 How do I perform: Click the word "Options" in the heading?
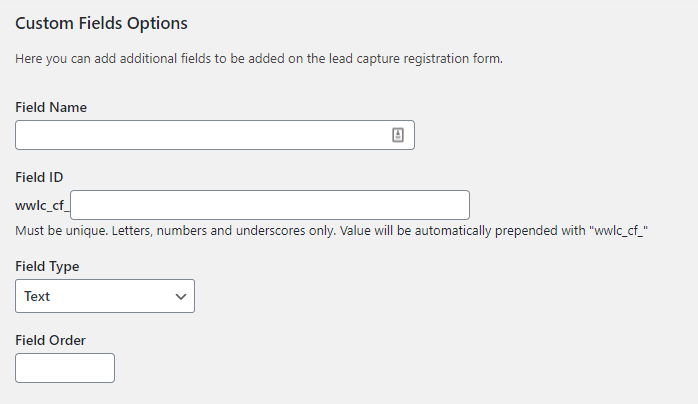[x=160, y=22]
